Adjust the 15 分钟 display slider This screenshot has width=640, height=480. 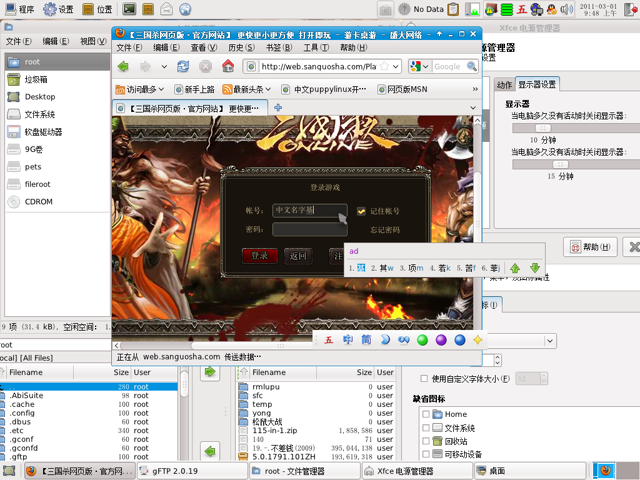(560, 164)
